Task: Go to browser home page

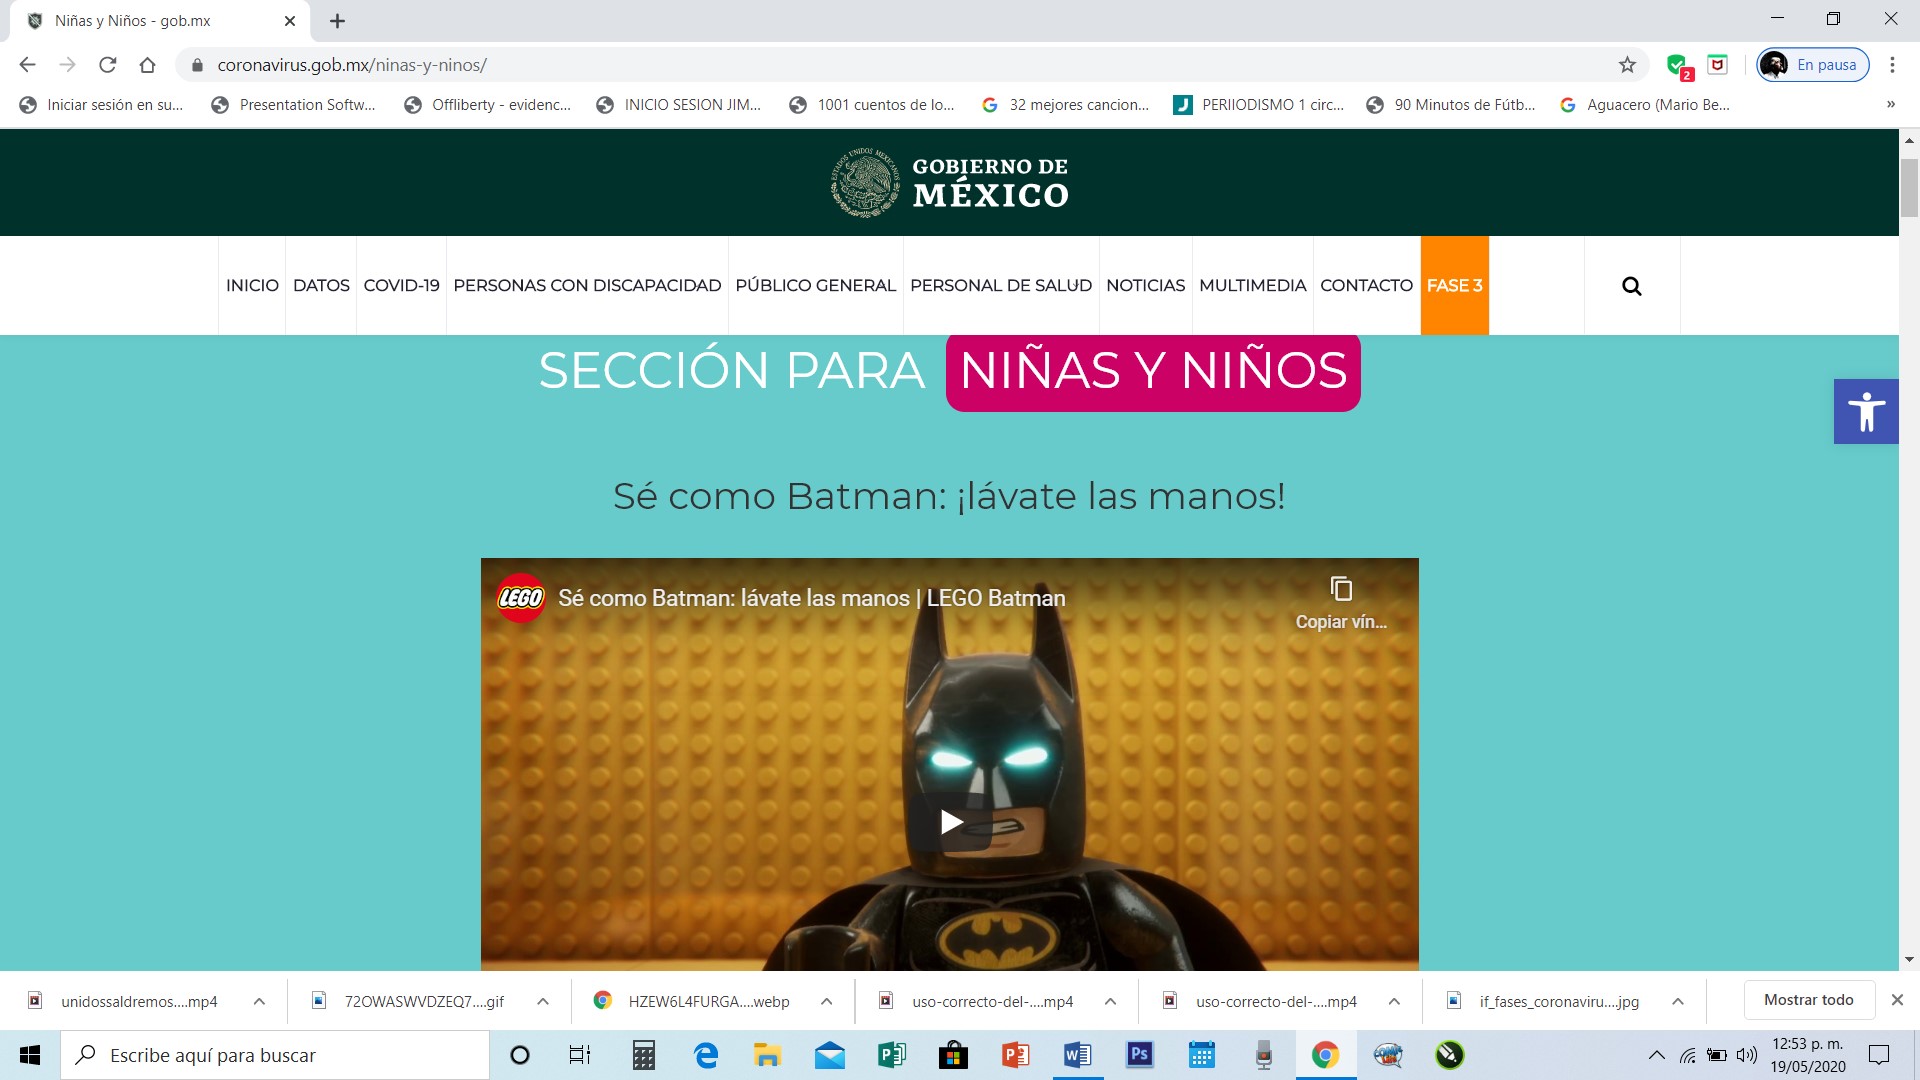Action: (147, 65)
